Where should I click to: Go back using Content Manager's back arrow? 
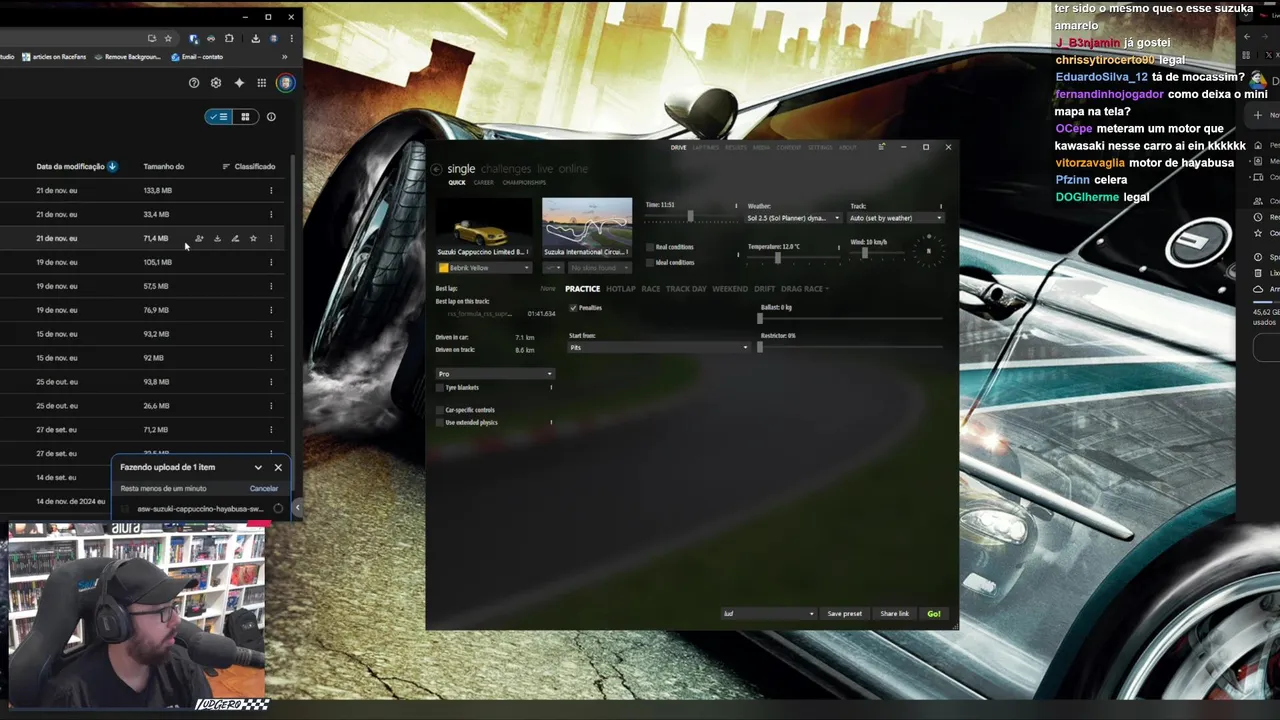(436, 169)
